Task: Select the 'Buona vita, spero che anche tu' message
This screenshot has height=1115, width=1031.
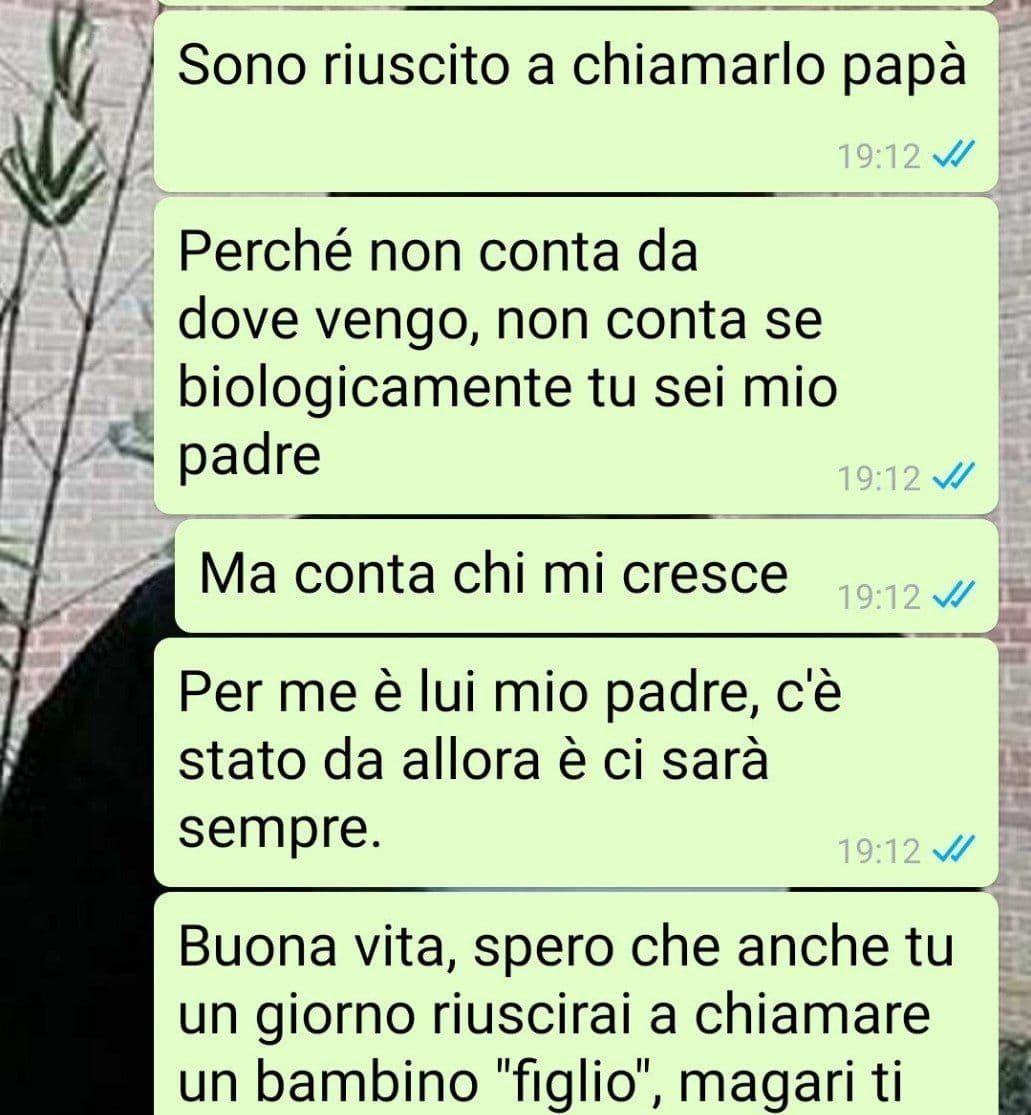Action: [x=576, y=1004]
